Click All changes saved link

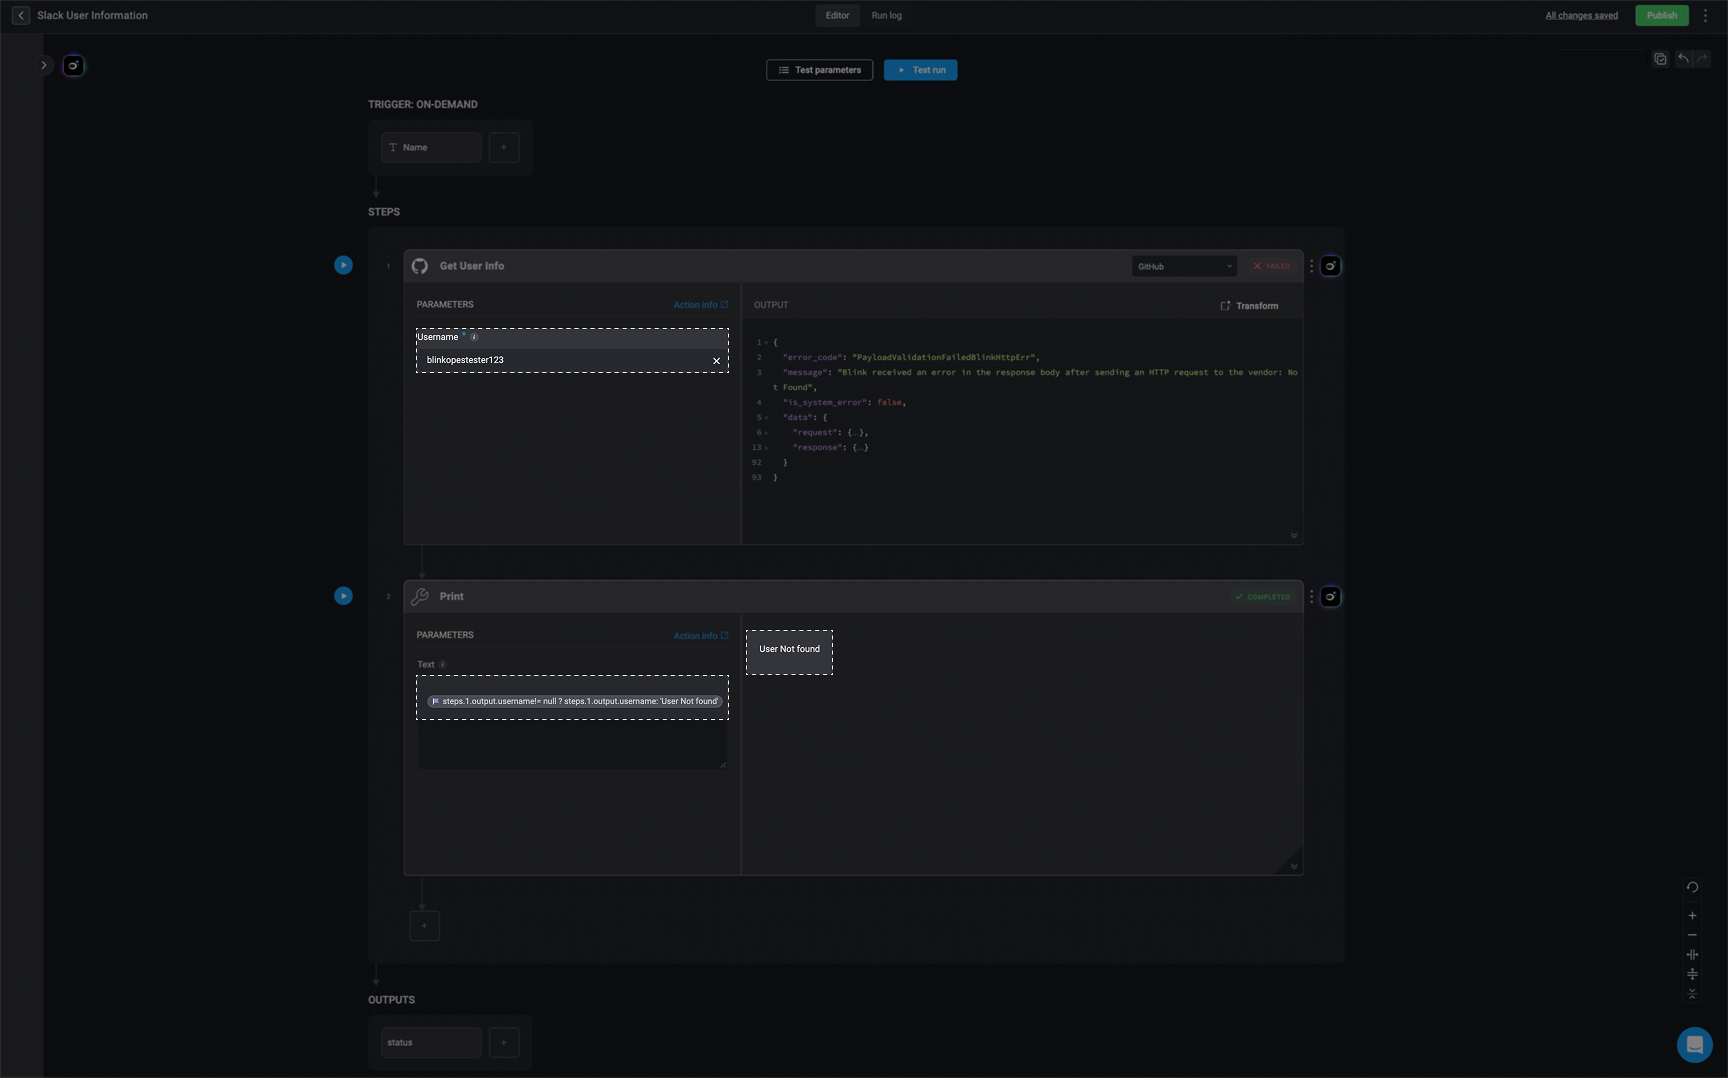pos(1581,15)
